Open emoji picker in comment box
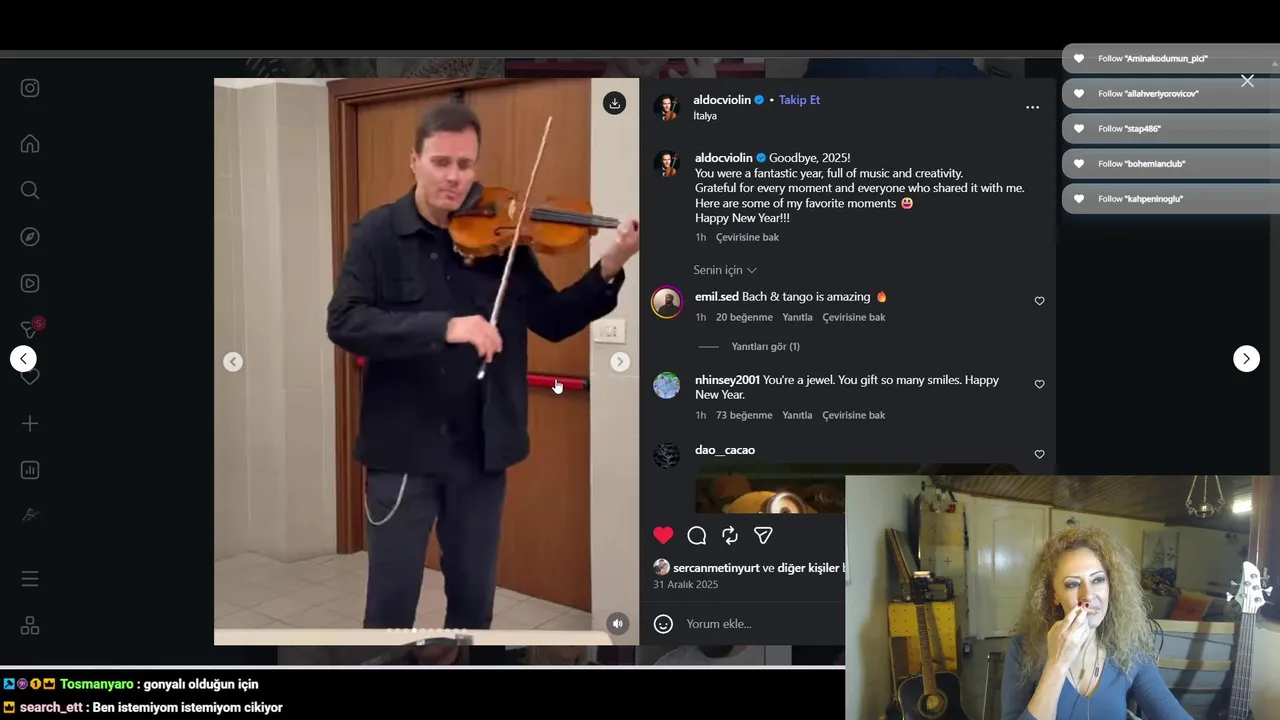Screen dimensions: 1280x720 click(x=663, y=624)
